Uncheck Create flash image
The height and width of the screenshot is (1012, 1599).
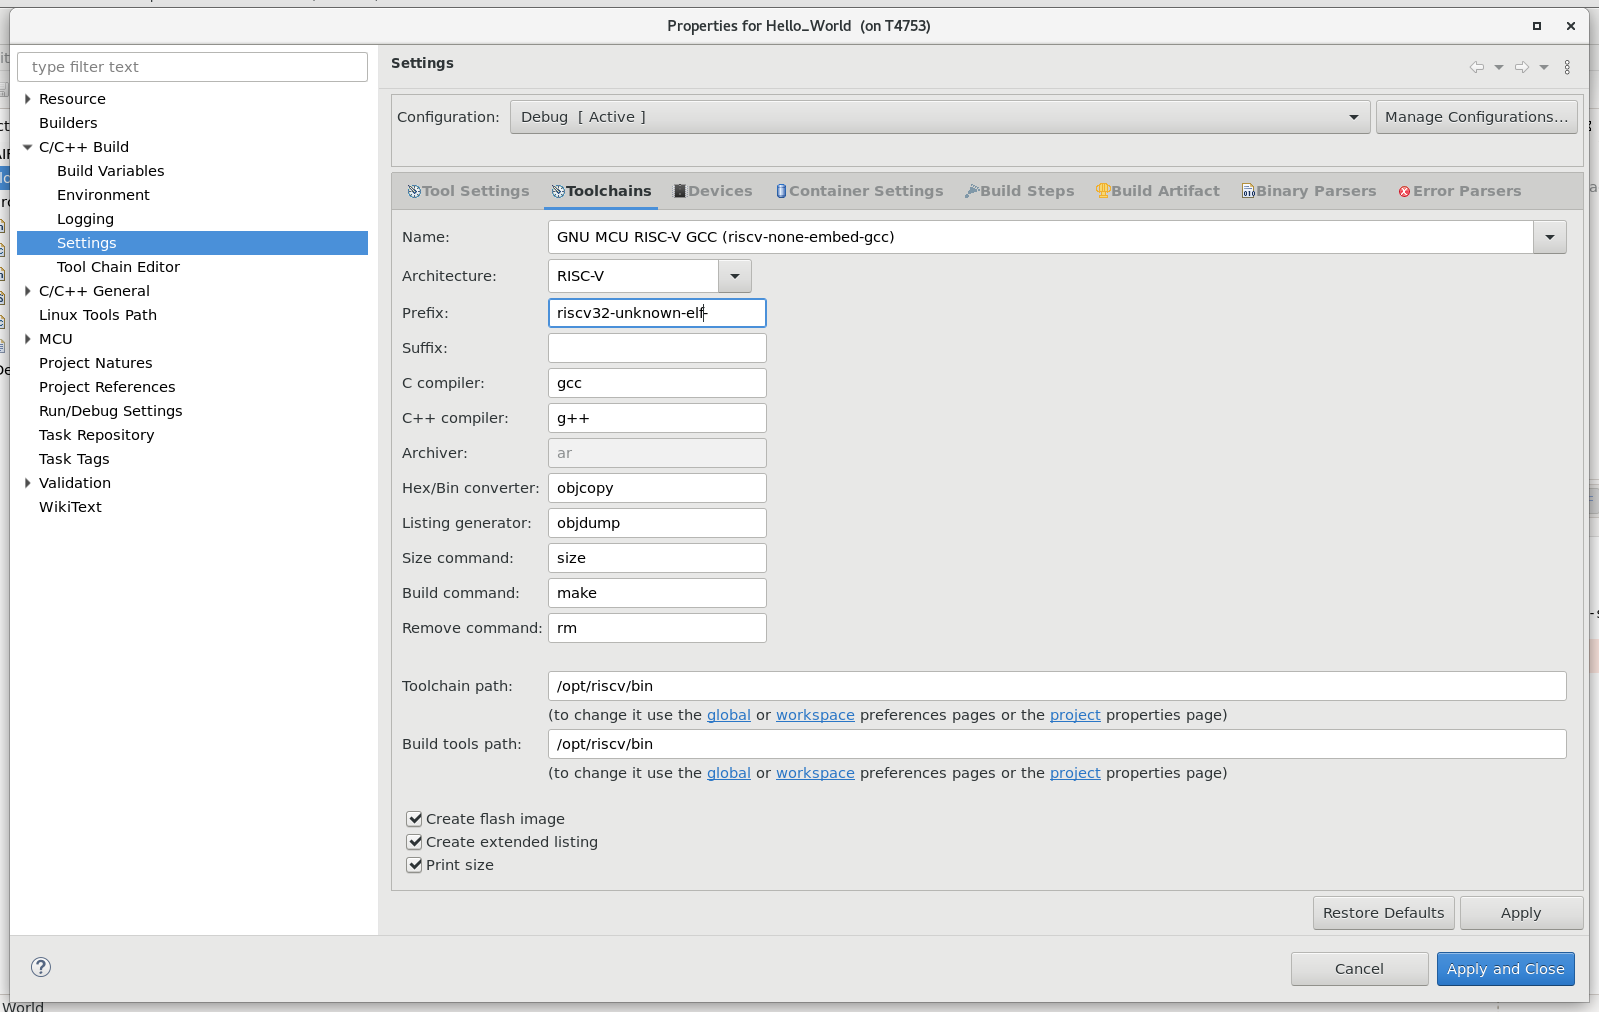pos(414,819)
